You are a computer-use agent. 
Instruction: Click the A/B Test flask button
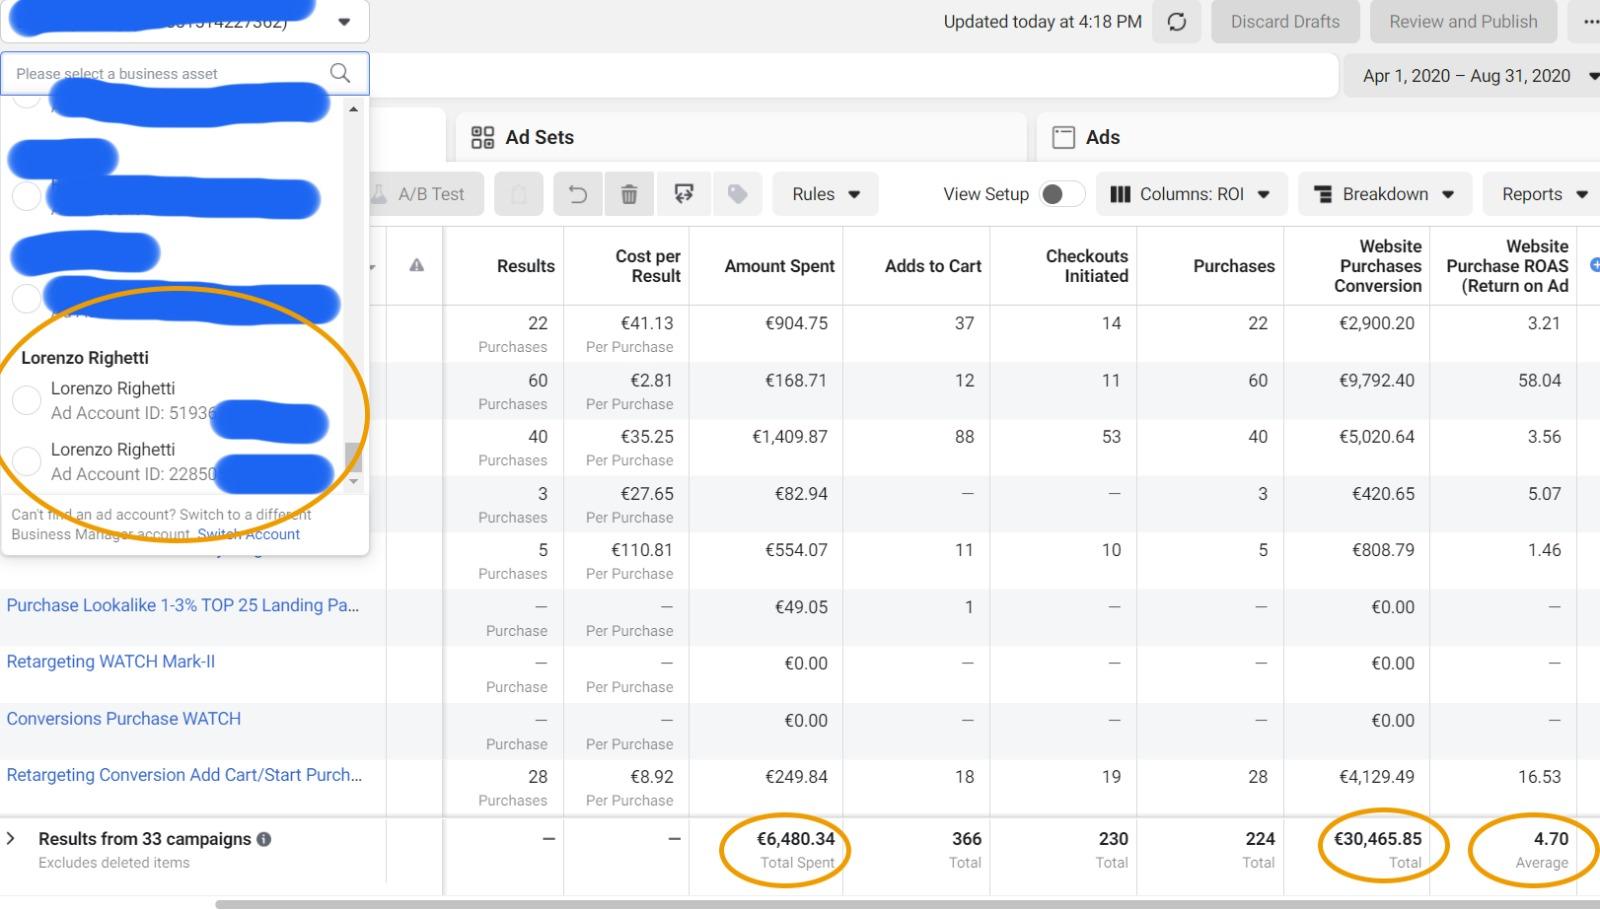tap(420, 194)
